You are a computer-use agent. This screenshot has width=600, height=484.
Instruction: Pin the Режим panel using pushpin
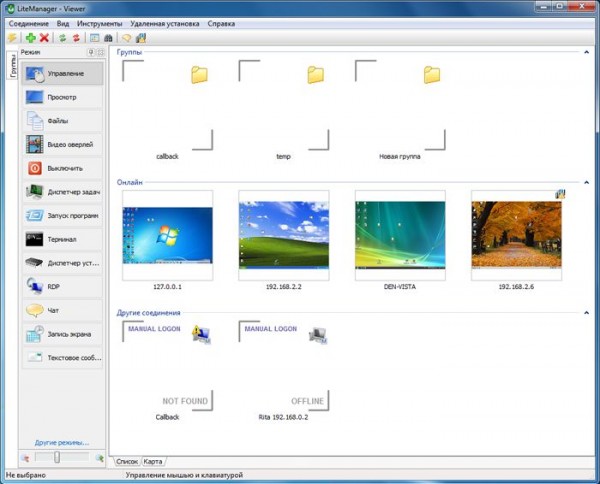pyautogui.click(x=91, y=51)
